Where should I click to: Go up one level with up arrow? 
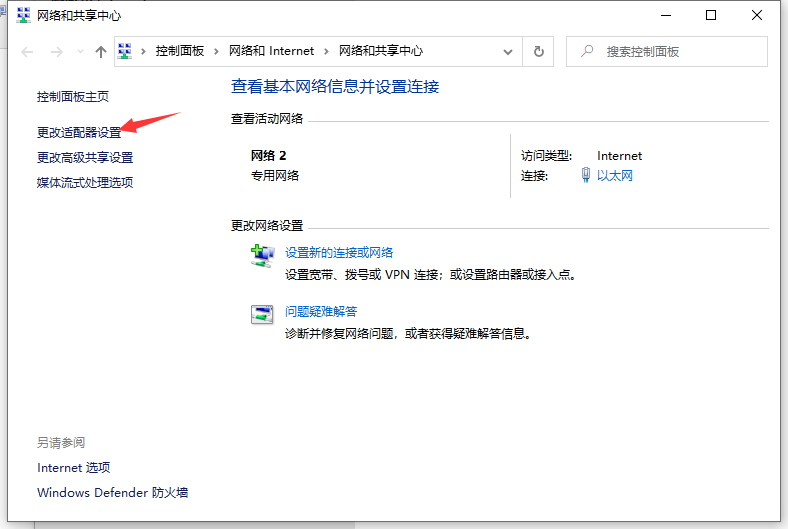100,51
